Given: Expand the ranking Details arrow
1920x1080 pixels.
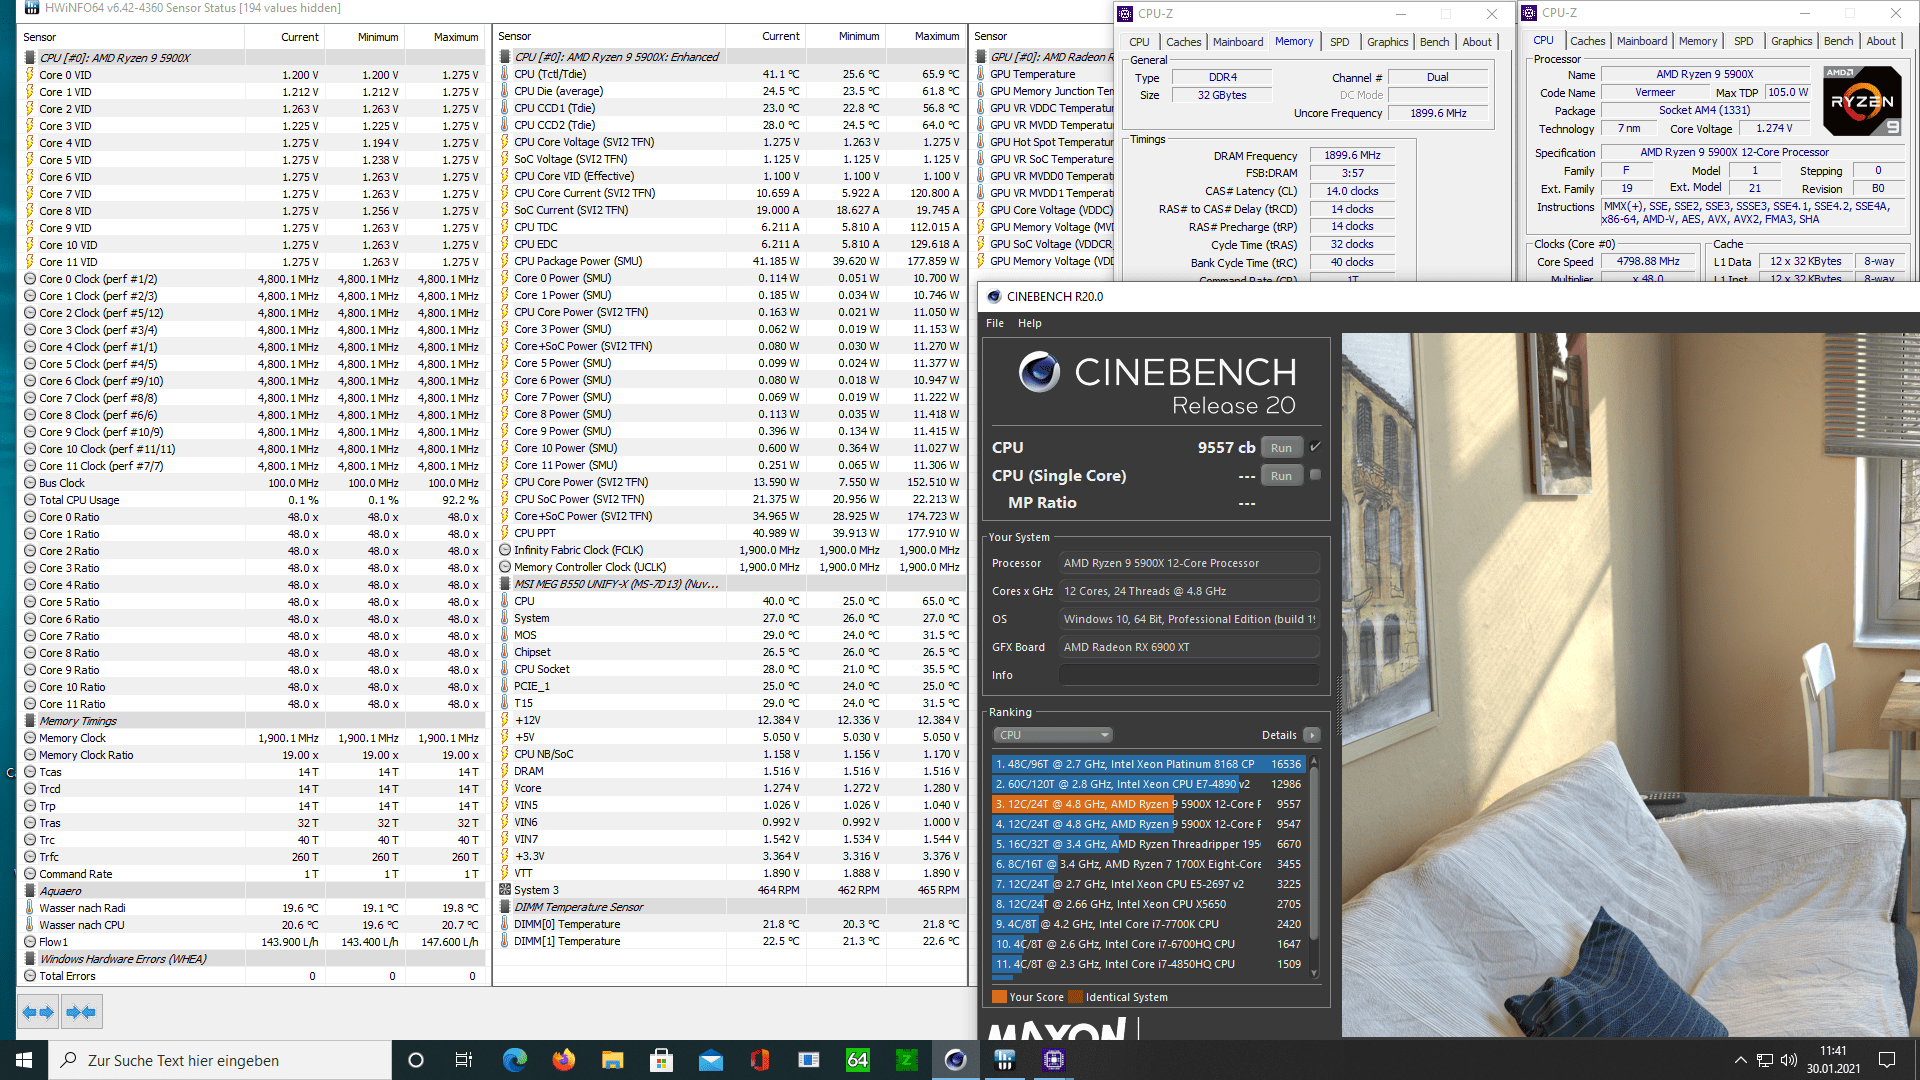Looking at the screenshot, I should pos(1312,735).
